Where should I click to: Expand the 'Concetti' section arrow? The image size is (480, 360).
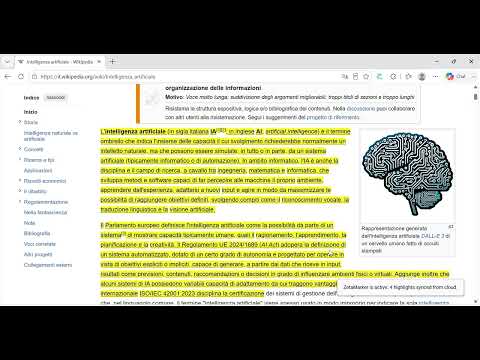pyautogui.click(x=20, y=149)
